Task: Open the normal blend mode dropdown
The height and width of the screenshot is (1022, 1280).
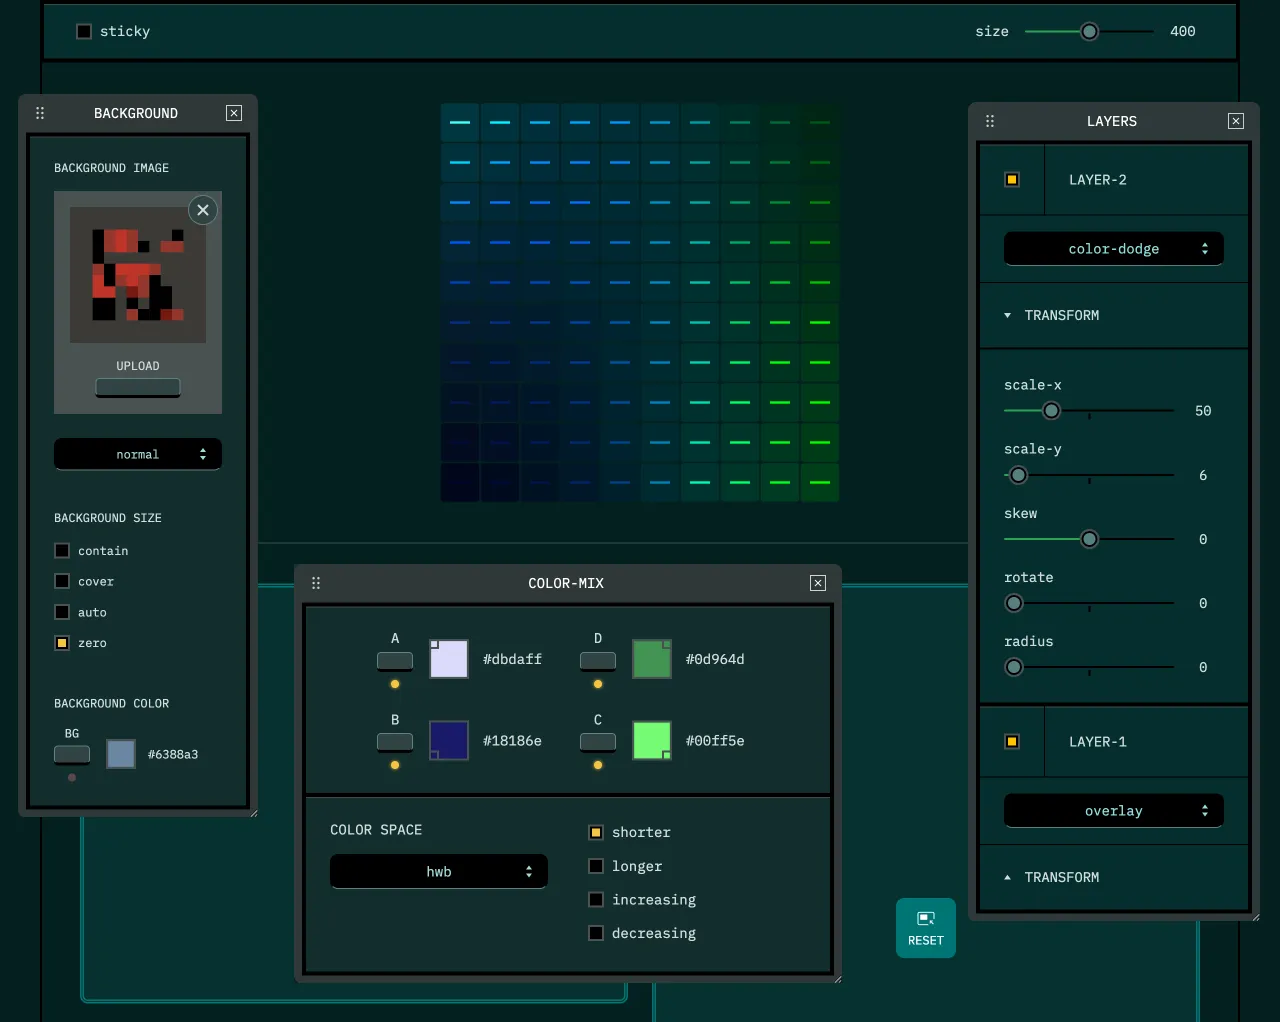Action: click(138, 454)
